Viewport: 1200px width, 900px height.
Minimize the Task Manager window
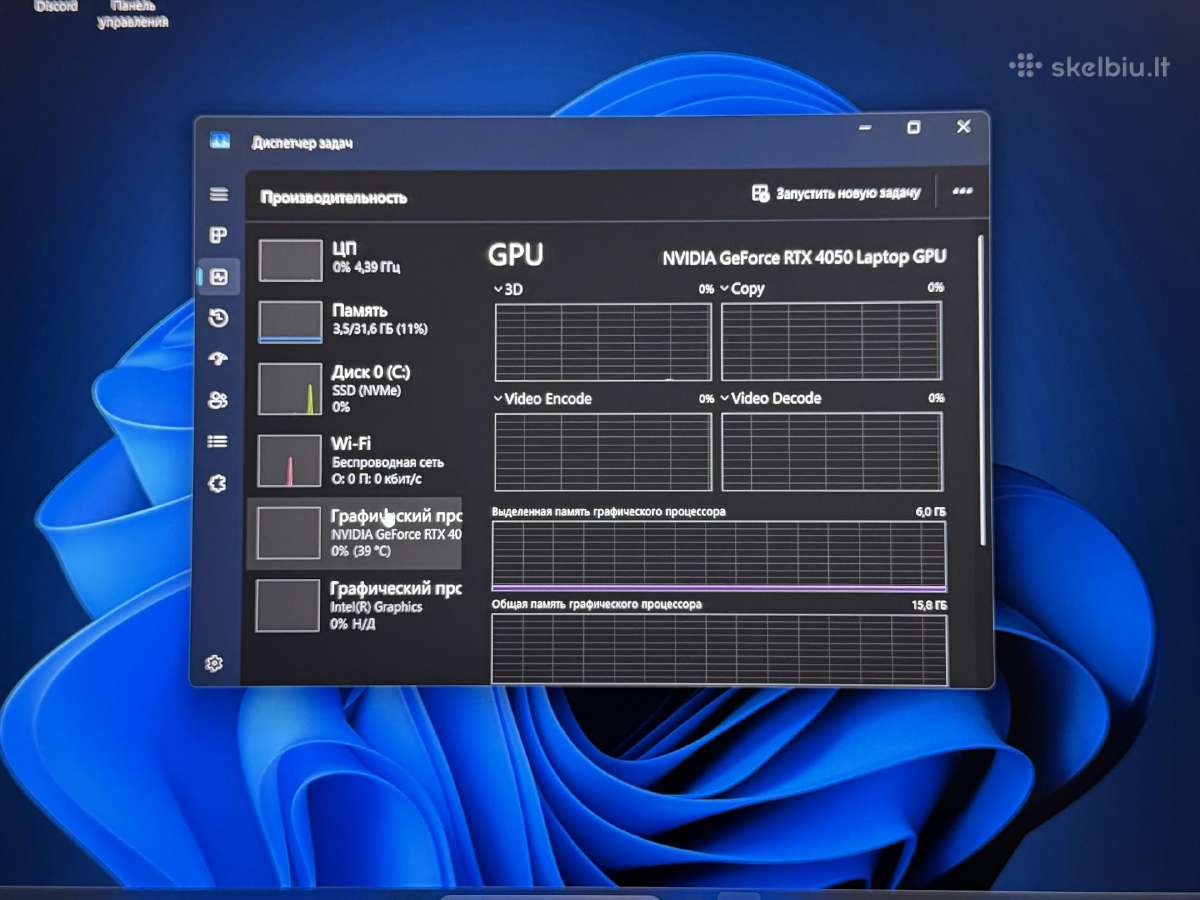864,128
